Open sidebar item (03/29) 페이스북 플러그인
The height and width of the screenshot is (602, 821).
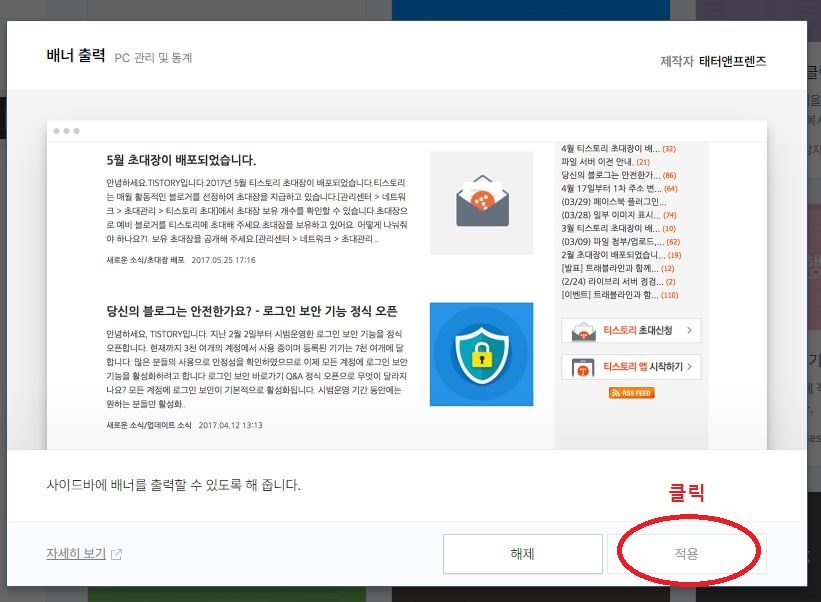coord(614,202)
